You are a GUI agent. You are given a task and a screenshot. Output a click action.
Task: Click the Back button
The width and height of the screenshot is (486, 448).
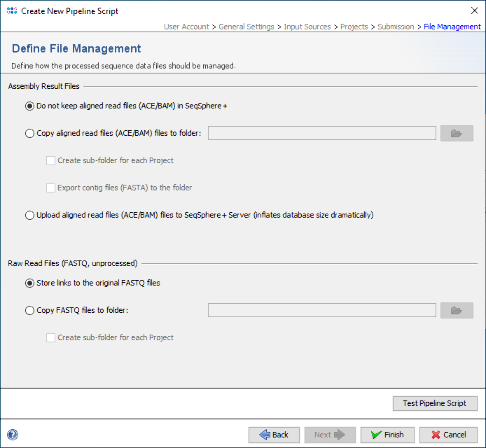pos(274,435)
